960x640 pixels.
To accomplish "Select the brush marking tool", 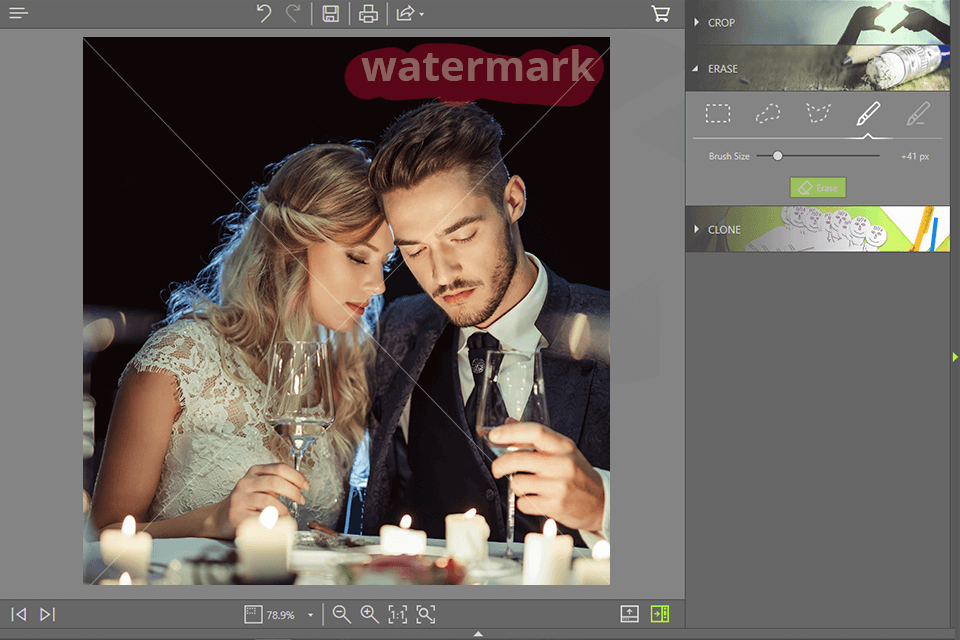I will (869, 113).
